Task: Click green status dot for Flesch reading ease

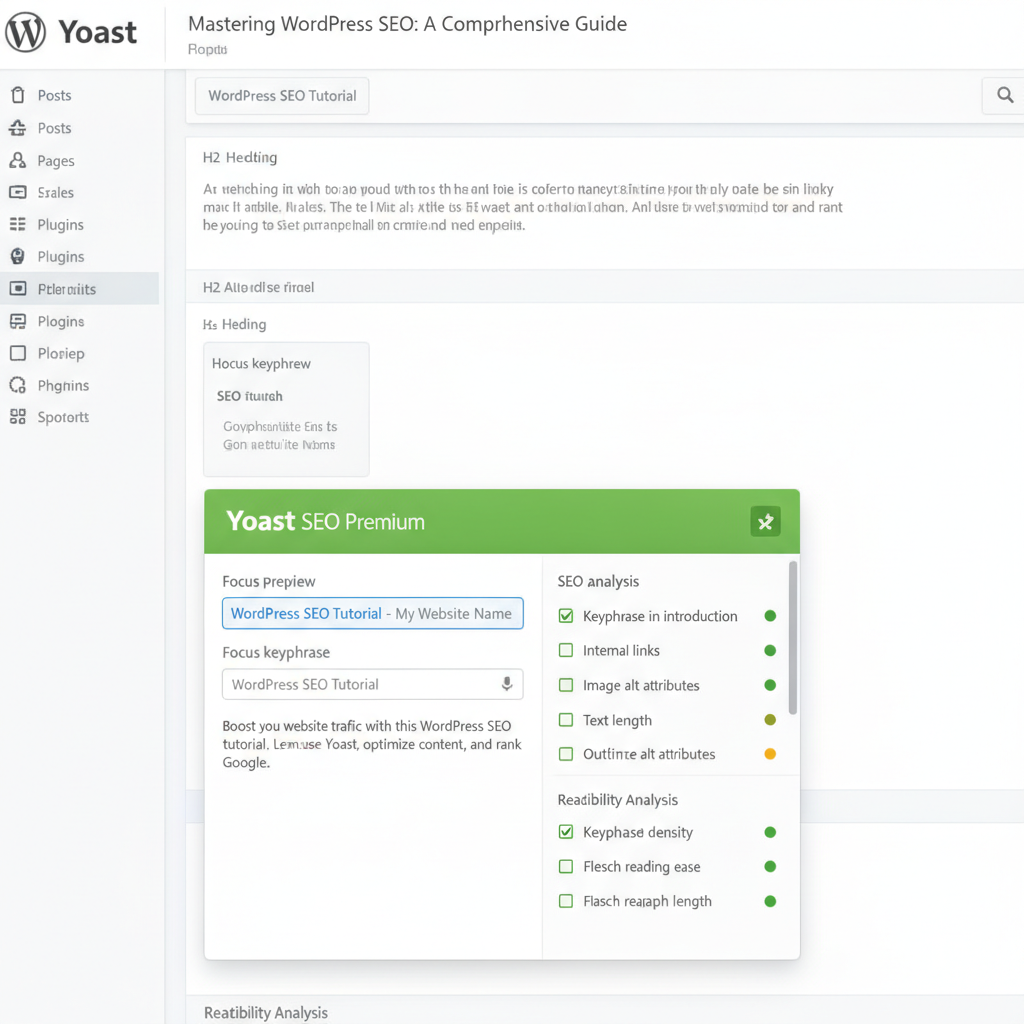Action: (770, 867)
